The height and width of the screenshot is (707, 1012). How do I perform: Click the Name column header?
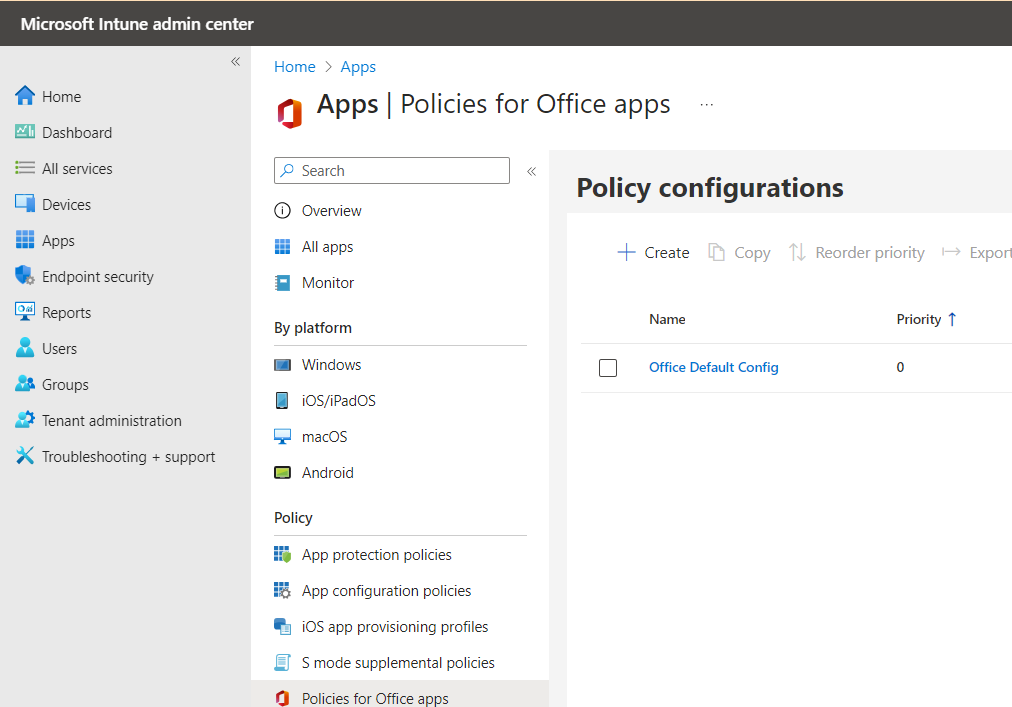pos(667,319)
